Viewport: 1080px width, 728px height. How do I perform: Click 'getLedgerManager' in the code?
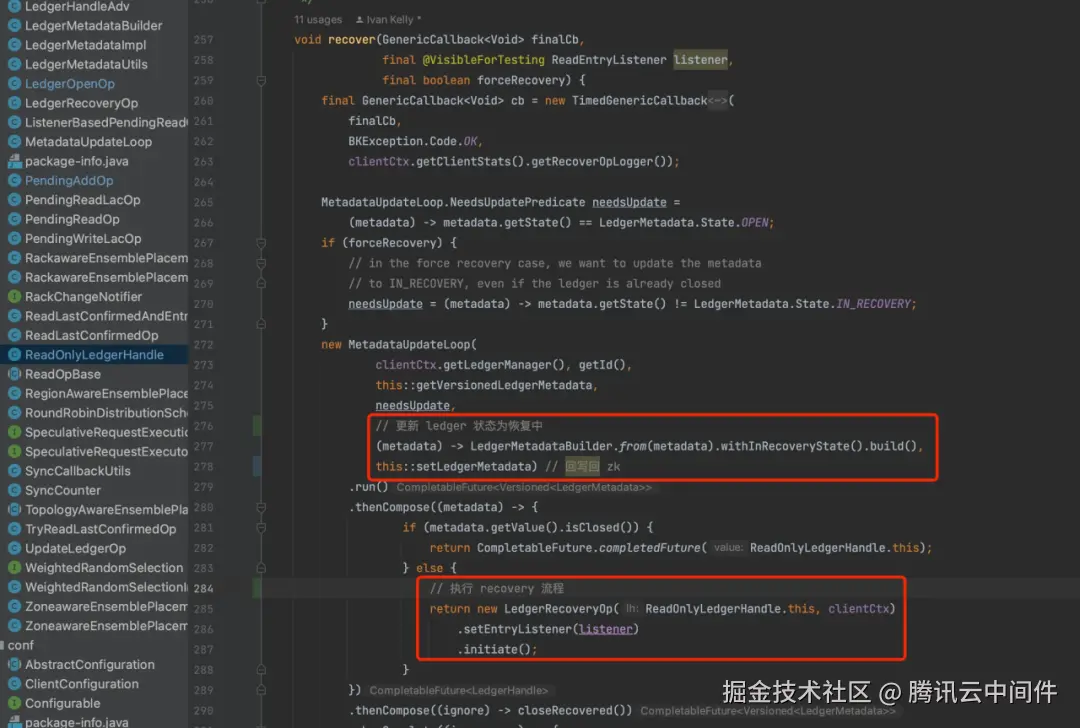coord(498,364)
